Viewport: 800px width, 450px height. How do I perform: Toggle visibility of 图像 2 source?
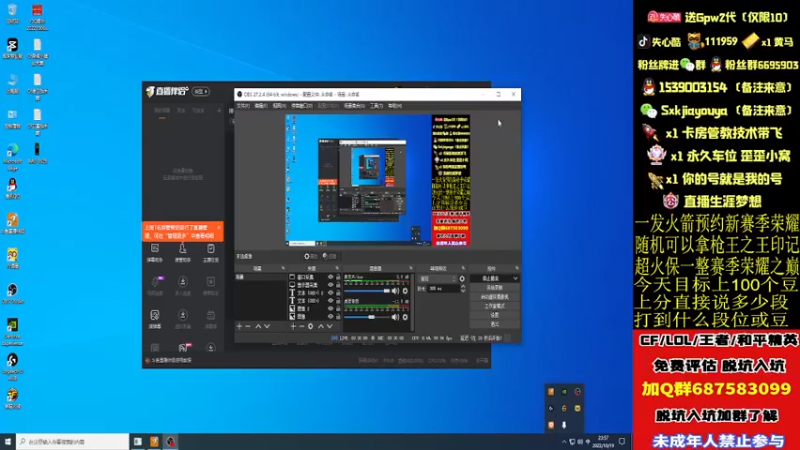pyautogui.click(x=330, y=309)
